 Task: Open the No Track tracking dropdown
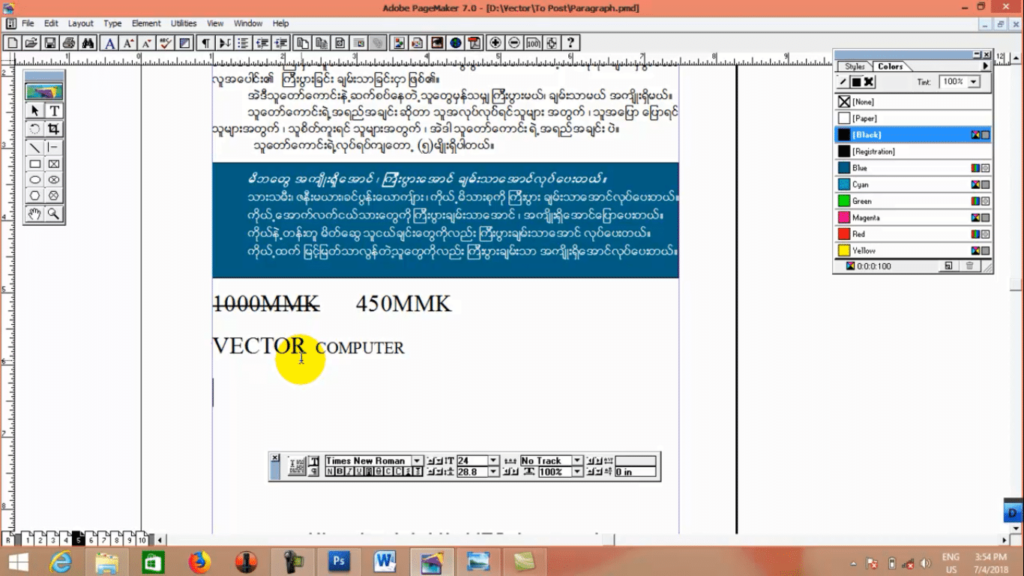576,460
